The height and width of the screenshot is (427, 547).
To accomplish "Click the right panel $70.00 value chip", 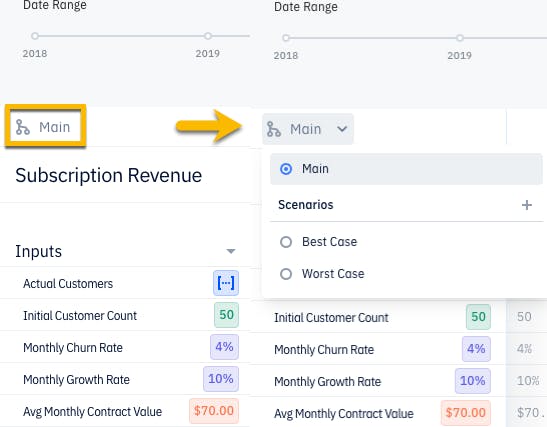I will (466, 413).
